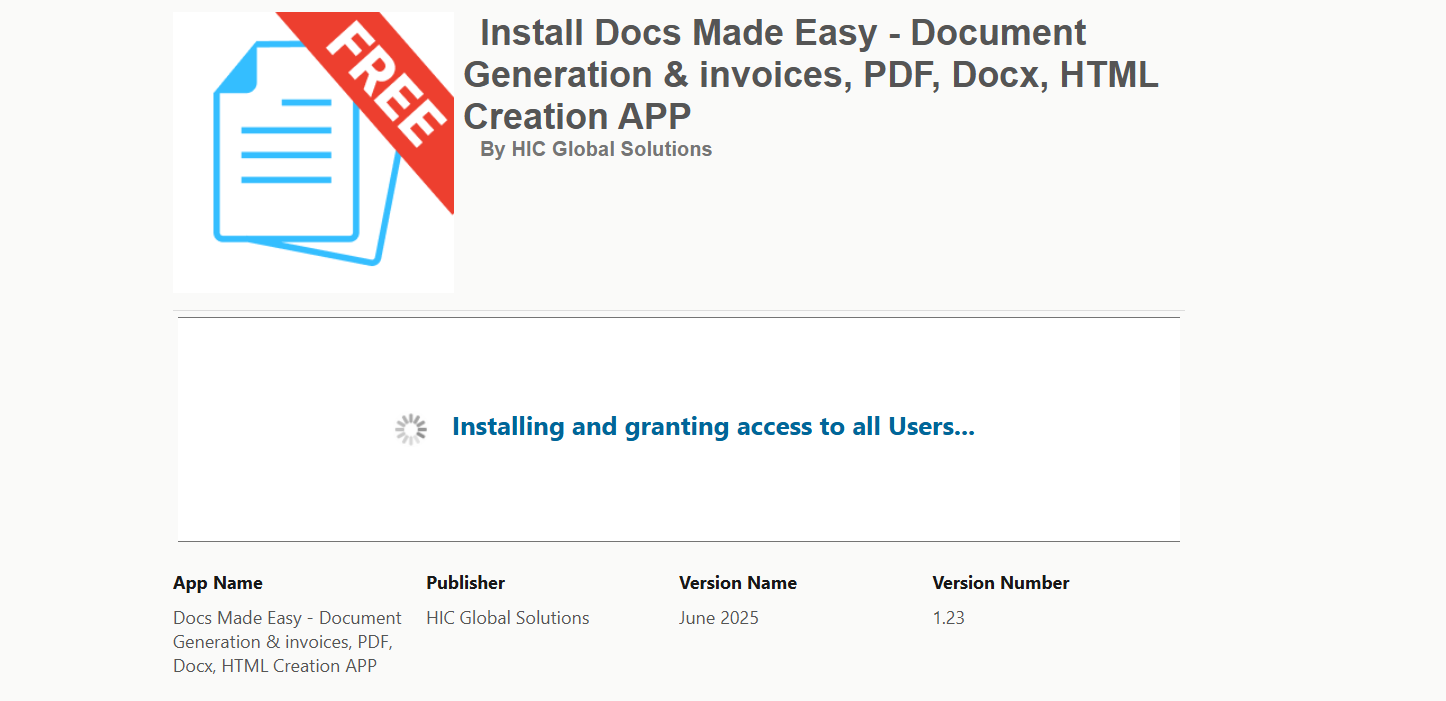Click the install page title heading
The image size is (1446, 701).
point(811,75)
